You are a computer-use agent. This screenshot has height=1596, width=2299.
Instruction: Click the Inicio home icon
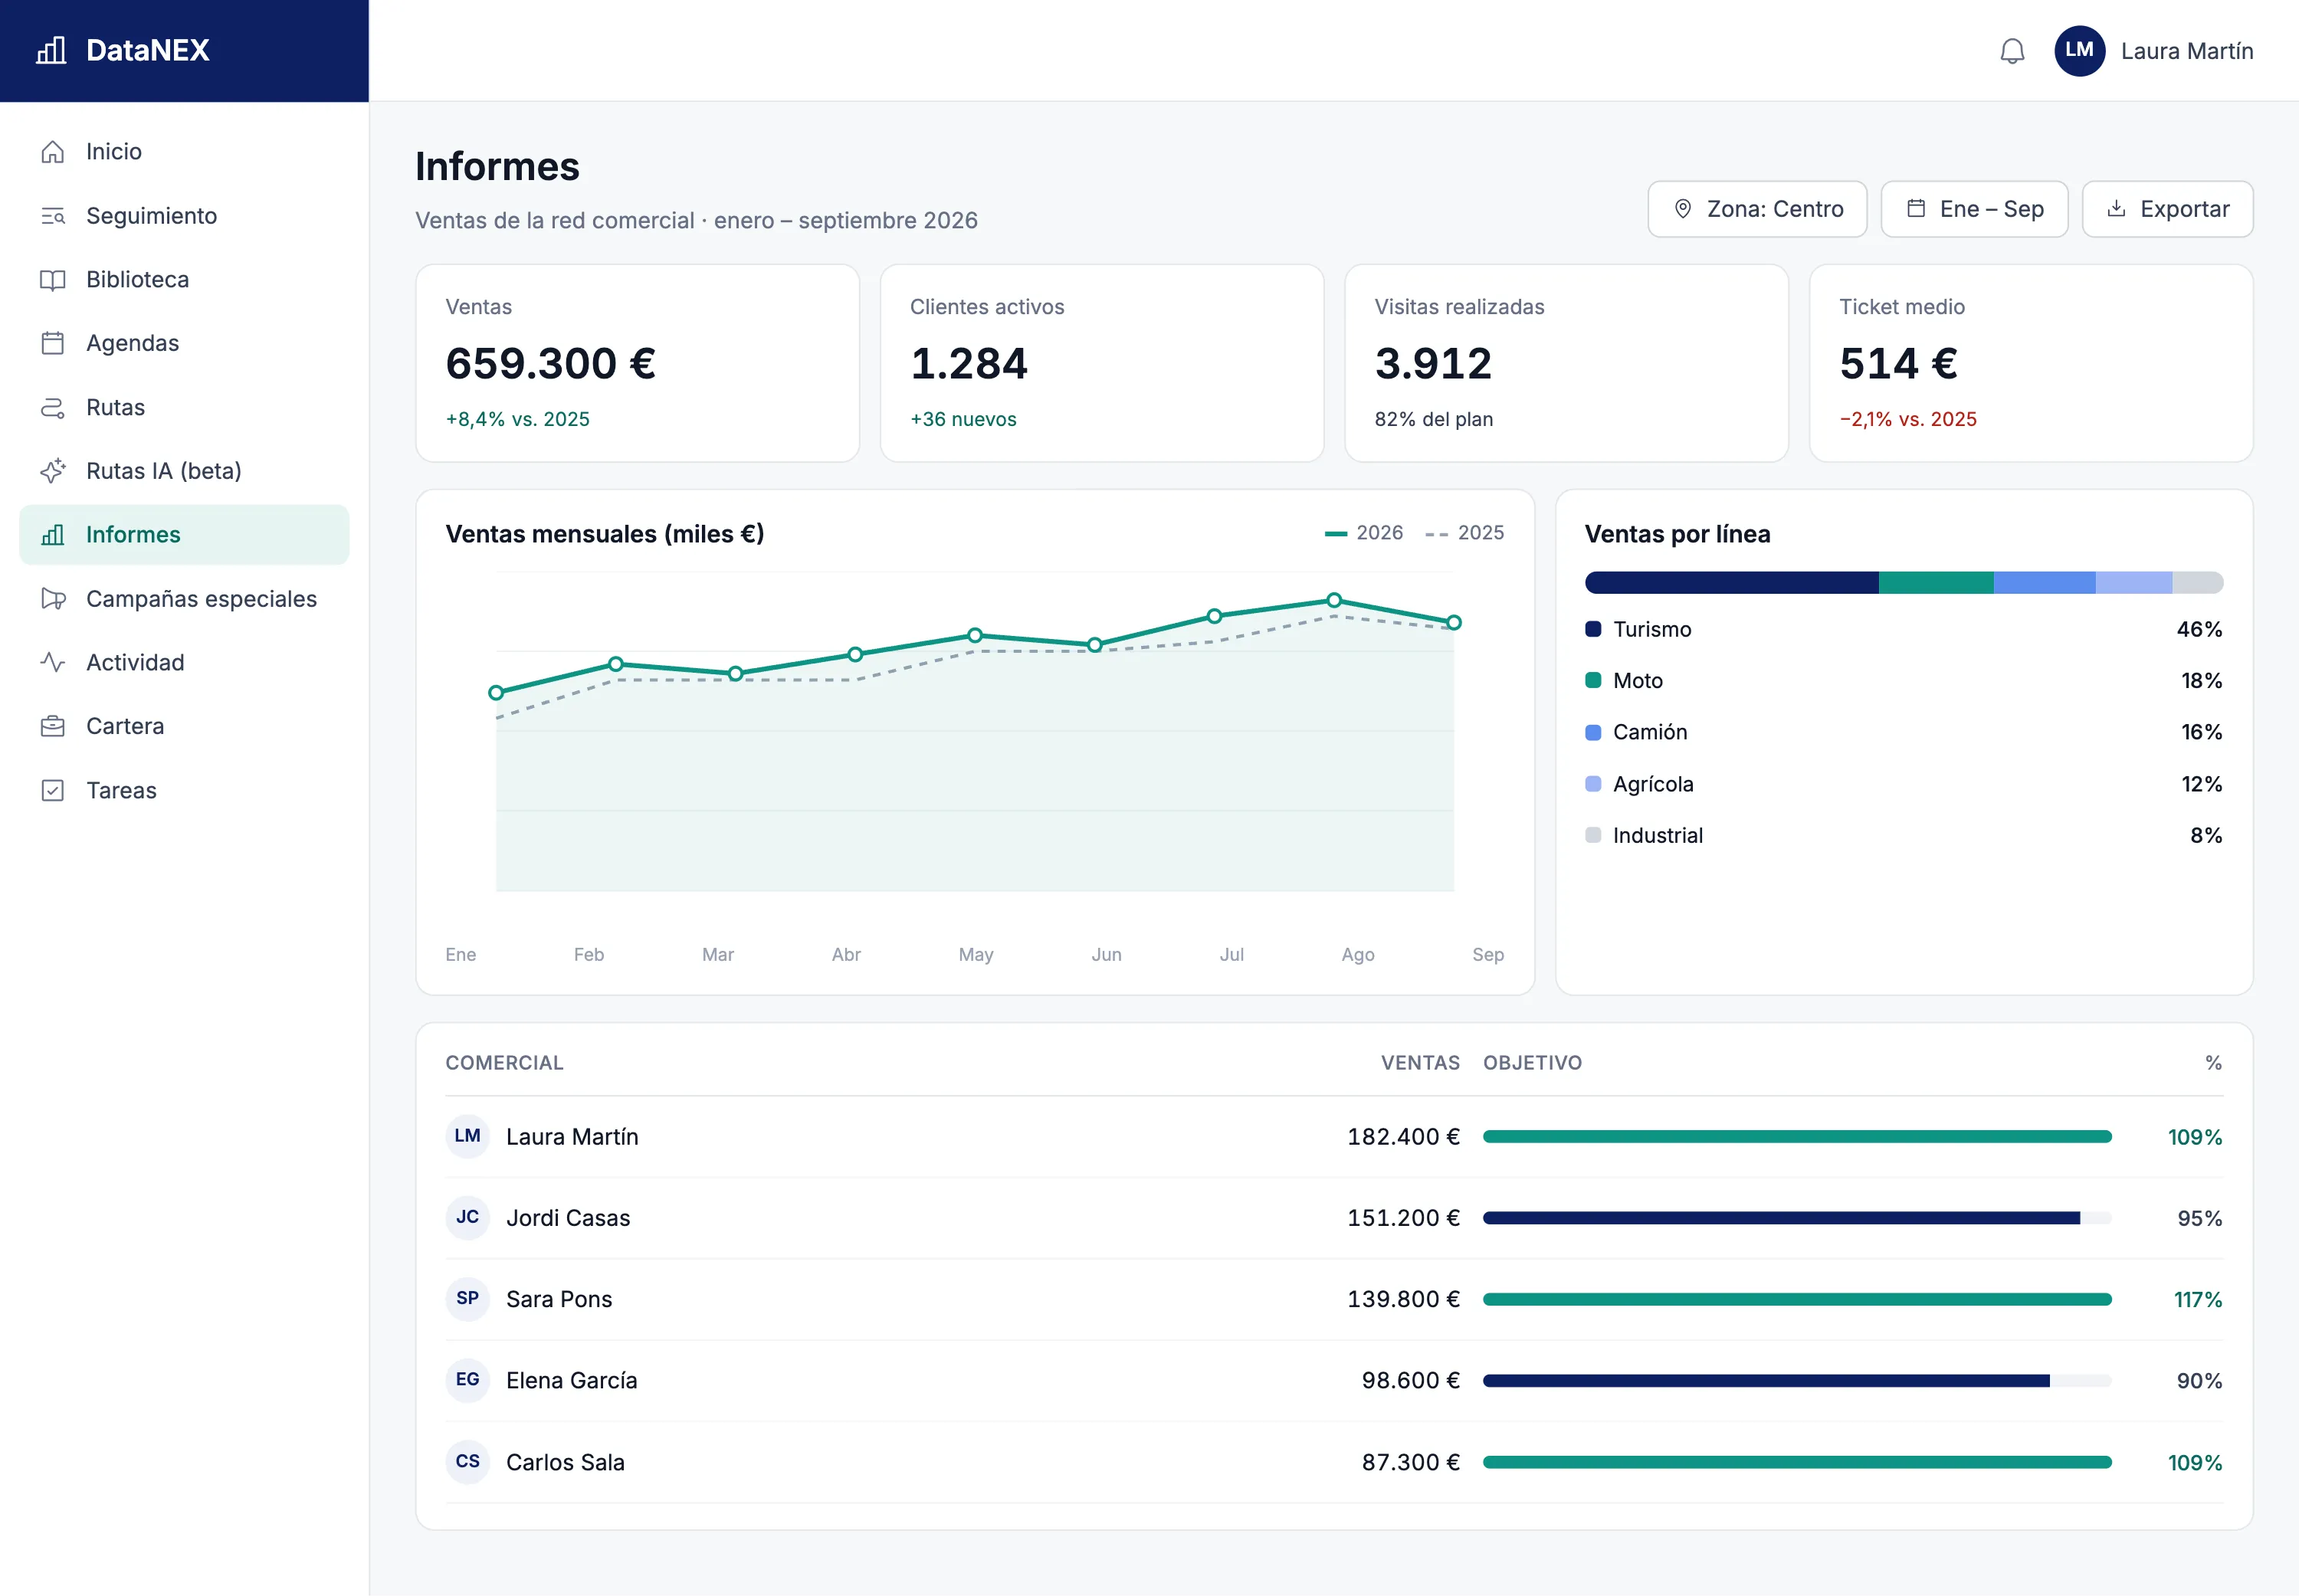click(53, 151)
